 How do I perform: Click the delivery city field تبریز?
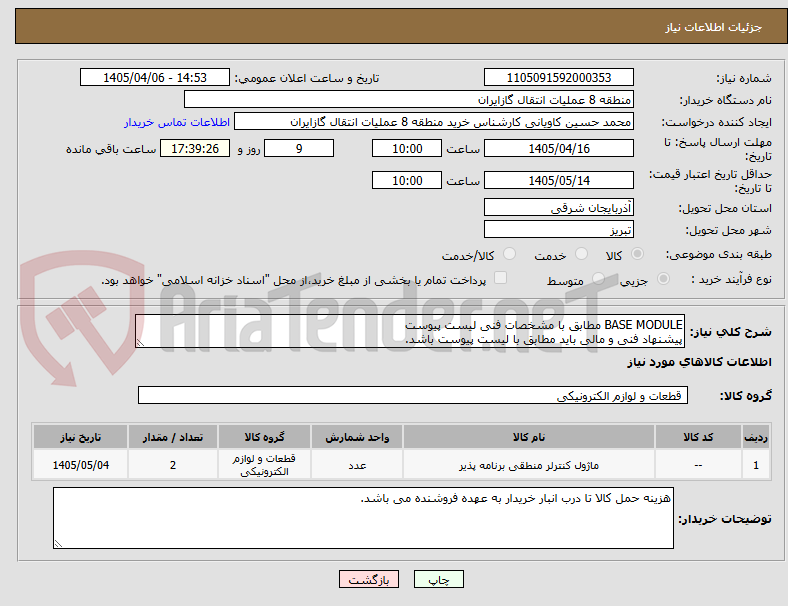pyautogui.click(x=559, y=230)
